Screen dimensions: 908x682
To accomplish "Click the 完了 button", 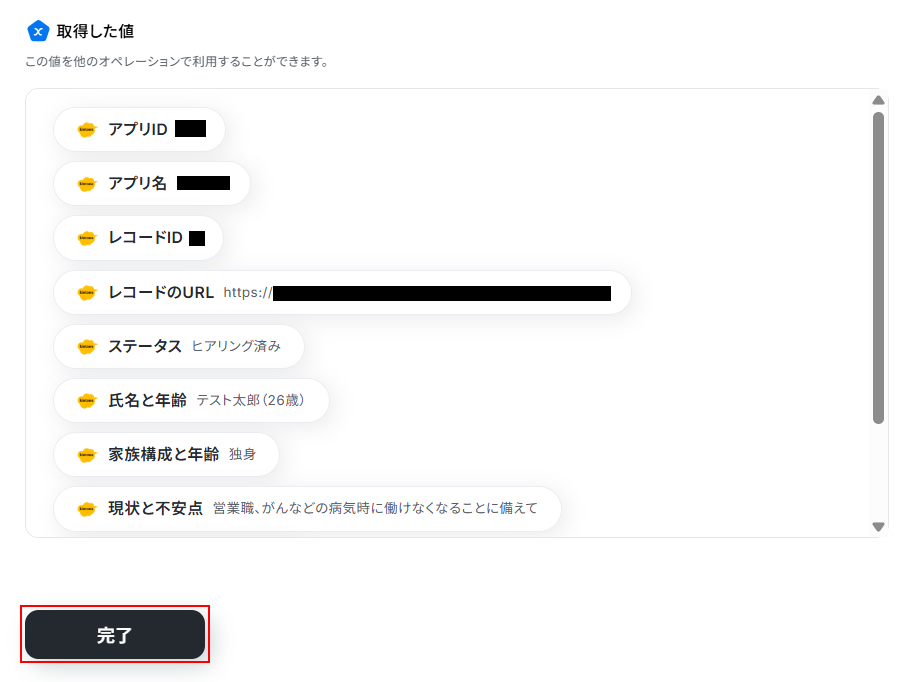I will (x=115, y=635).
